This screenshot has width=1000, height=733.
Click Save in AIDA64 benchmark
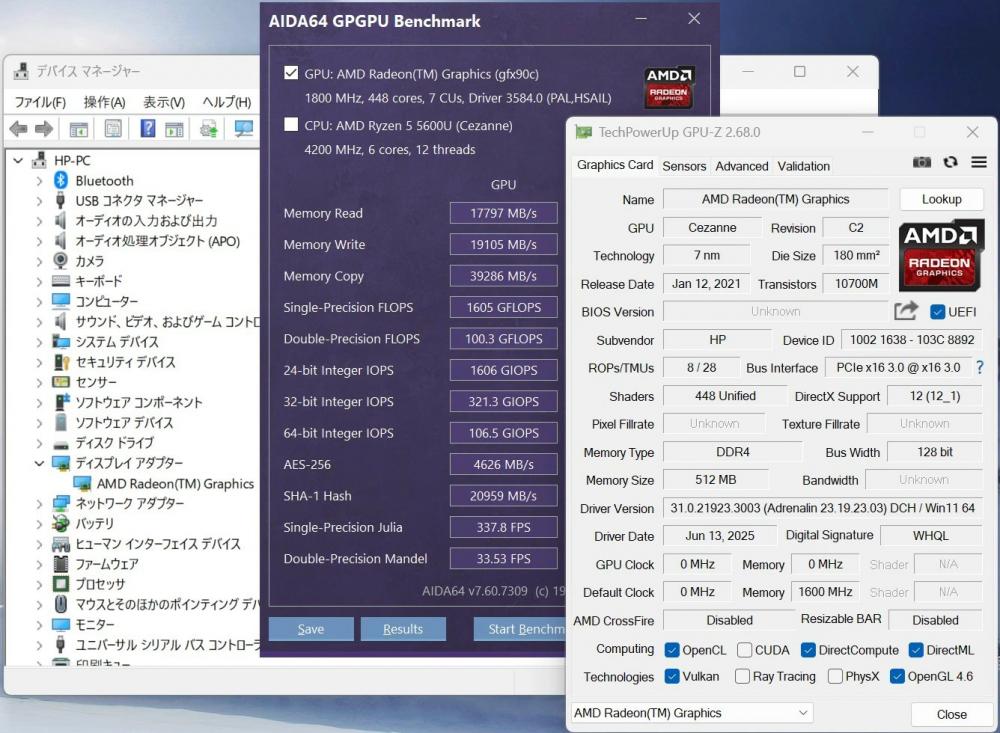click(311, 629)
